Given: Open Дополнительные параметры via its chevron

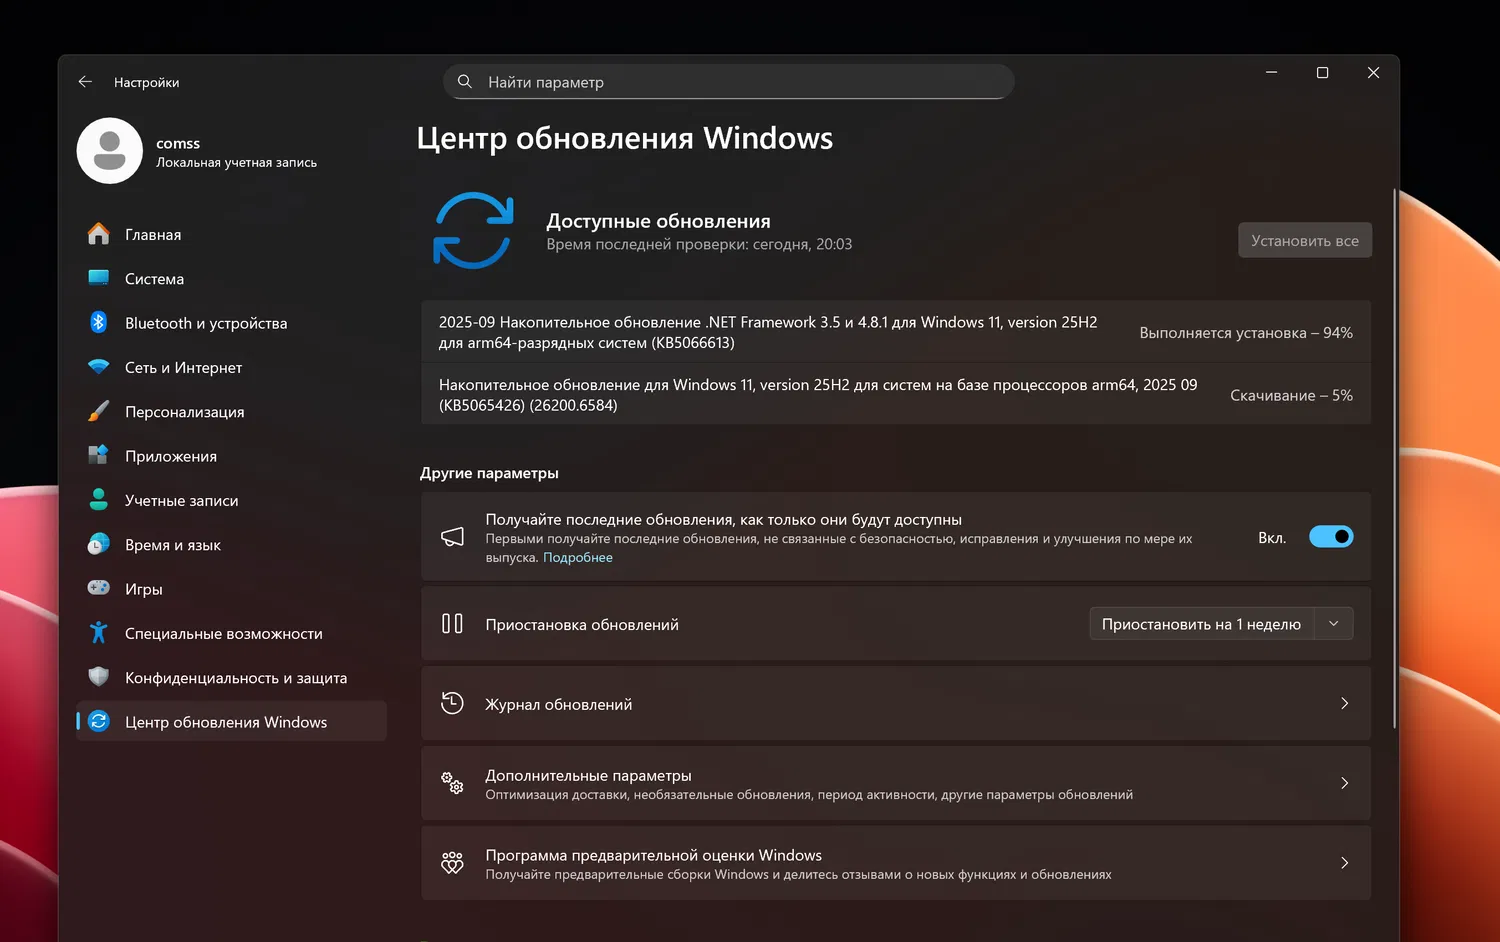Looking at the screenshot, I should [1344, 783].
